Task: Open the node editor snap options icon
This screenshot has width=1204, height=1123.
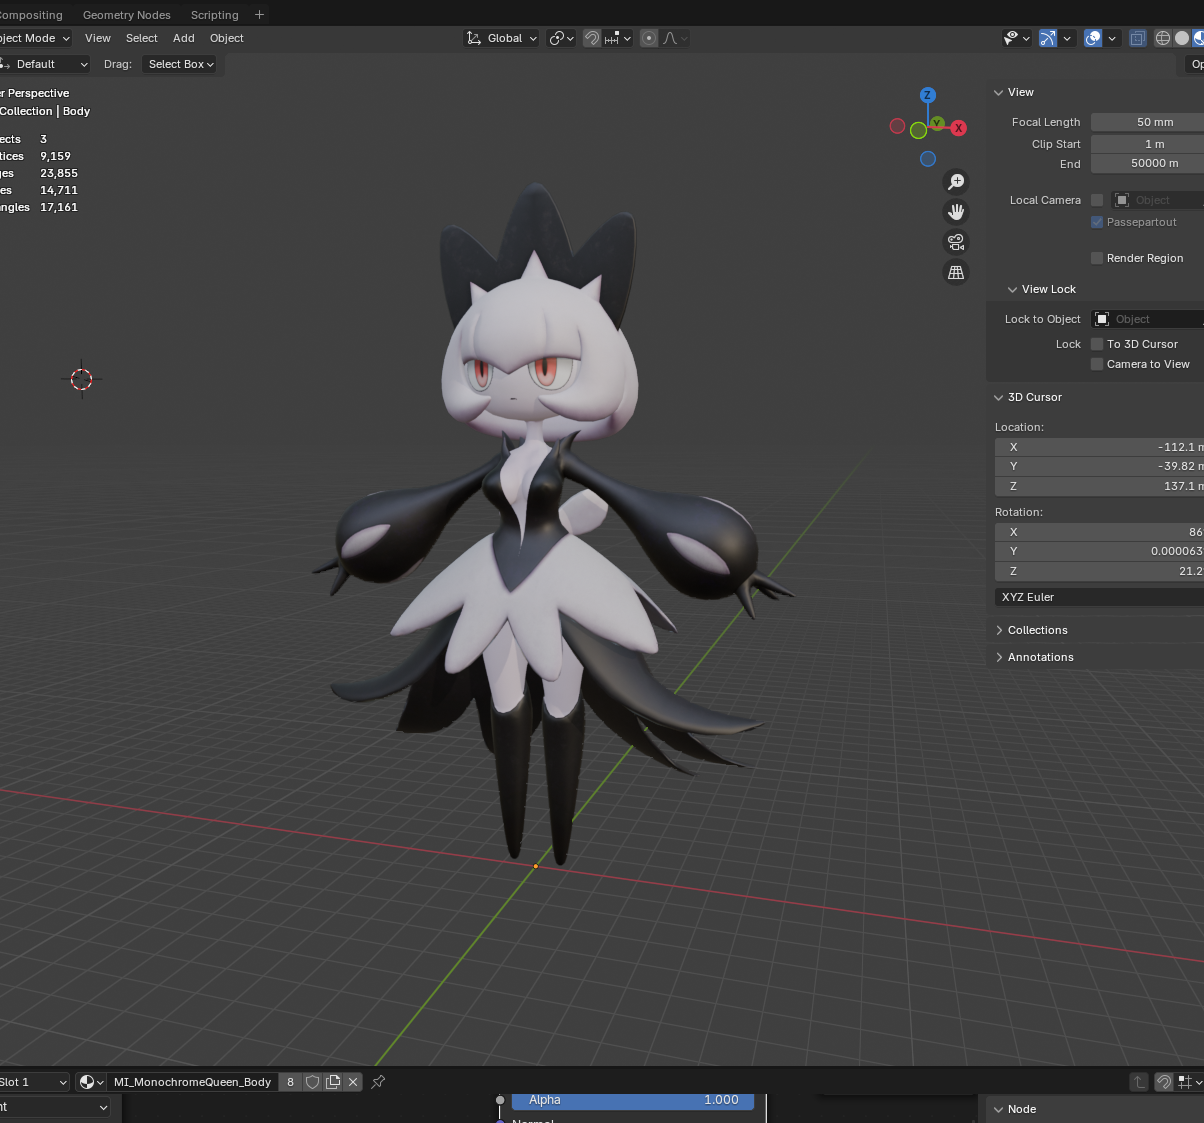Action: pyautogui.click(x=1190, y=1082)
